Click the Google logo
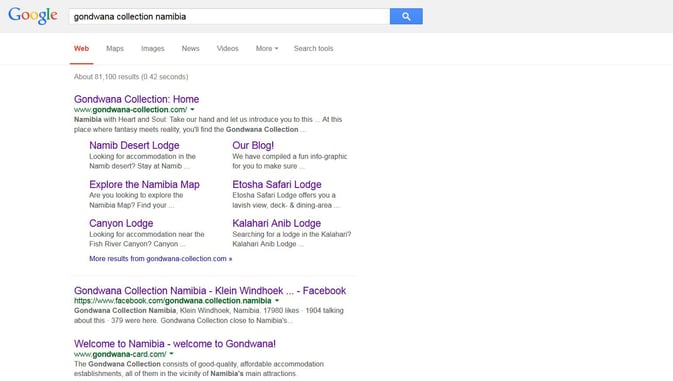Screen dimensions: 673x381 [33, 16]
